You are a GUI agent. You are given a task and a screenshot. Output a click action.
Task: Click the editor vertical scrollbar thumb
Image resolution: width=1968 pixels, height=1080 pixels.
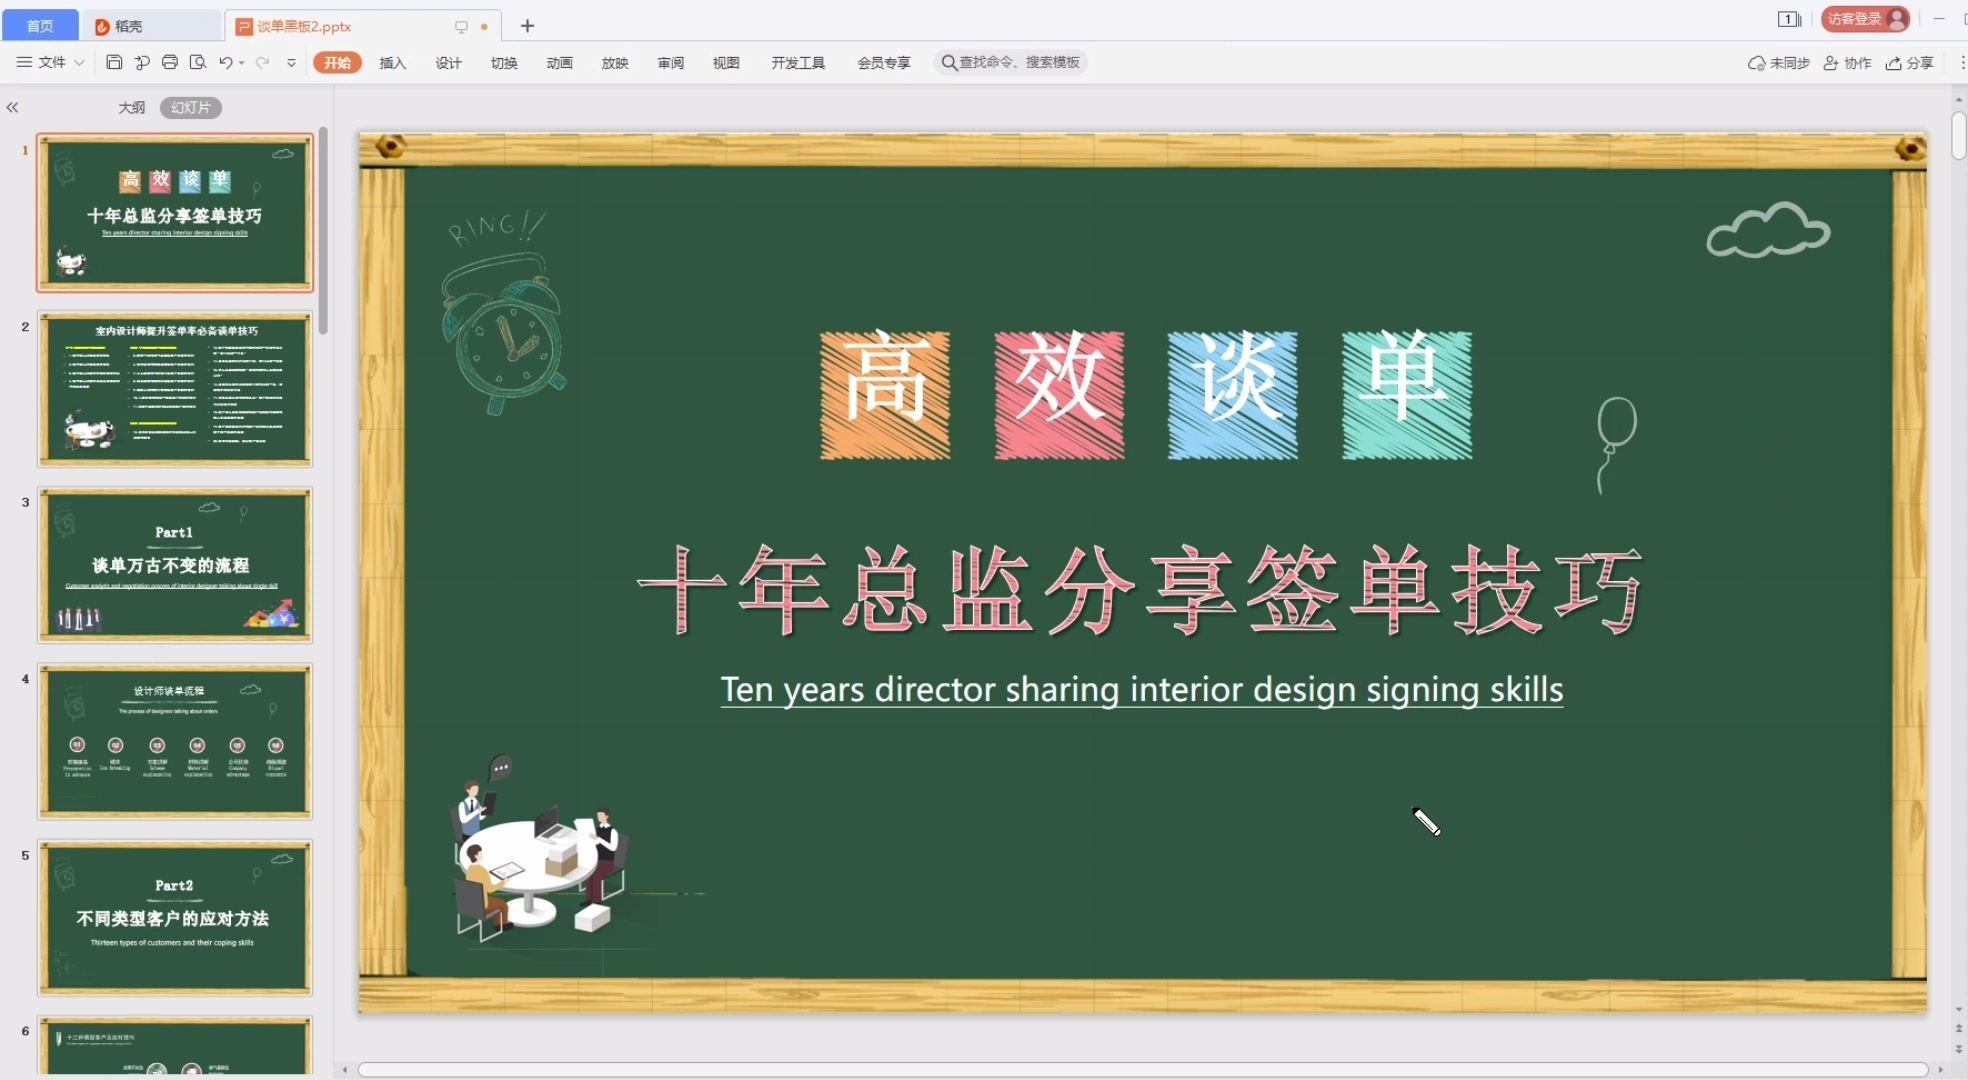1959,136
